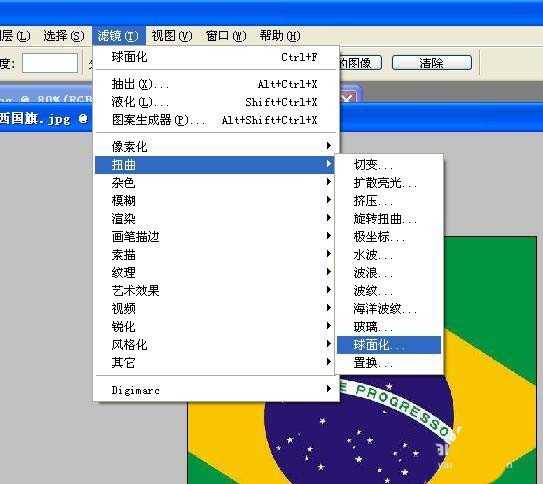Expand the 其它 submenu
The image size is (543, 484).
click(215, 362)
